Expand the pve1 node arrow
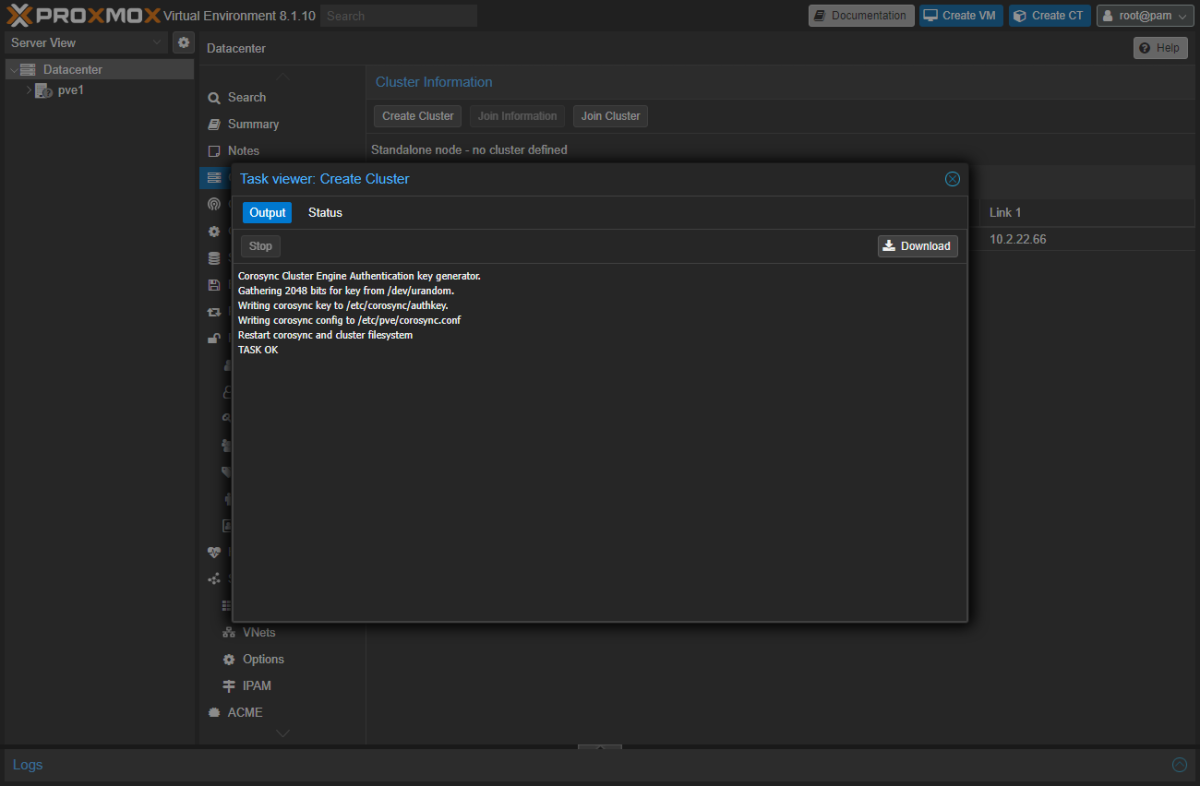Viewport: 1200px width, 786px height. coord(28,90)
